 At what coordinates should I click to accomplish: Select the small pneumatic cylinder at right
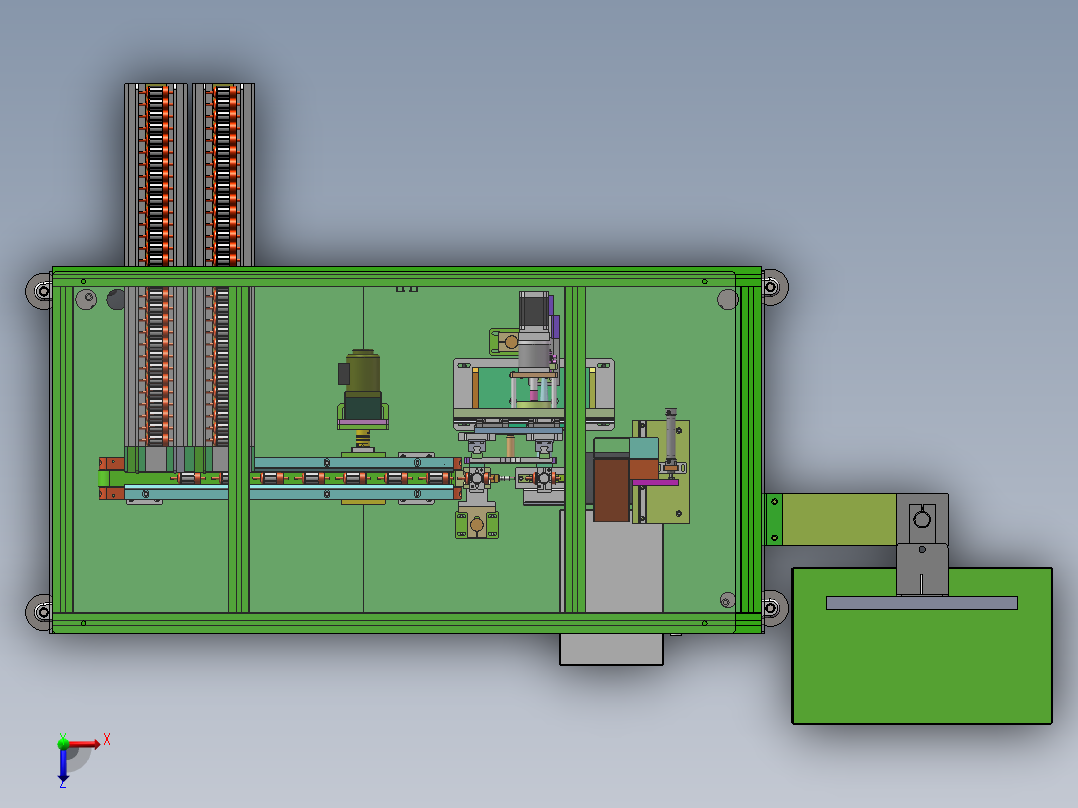pyautogui.click(x=671, y=437)
